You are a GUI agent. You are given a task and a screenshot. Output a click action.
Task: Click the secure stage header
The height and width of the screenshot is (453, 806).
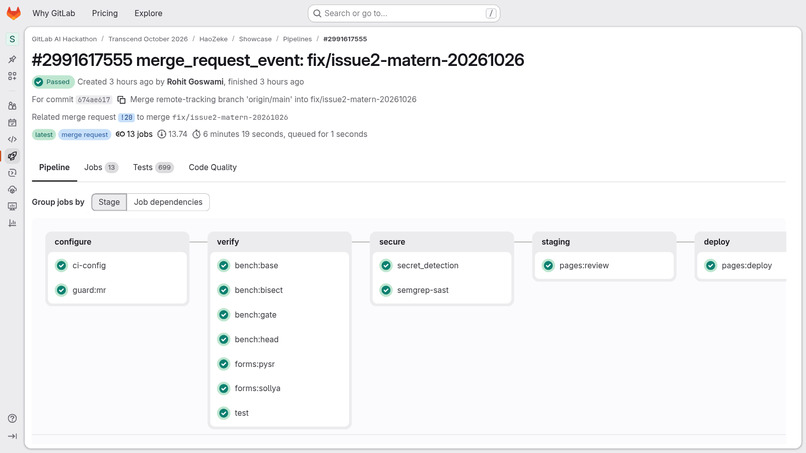392,242
